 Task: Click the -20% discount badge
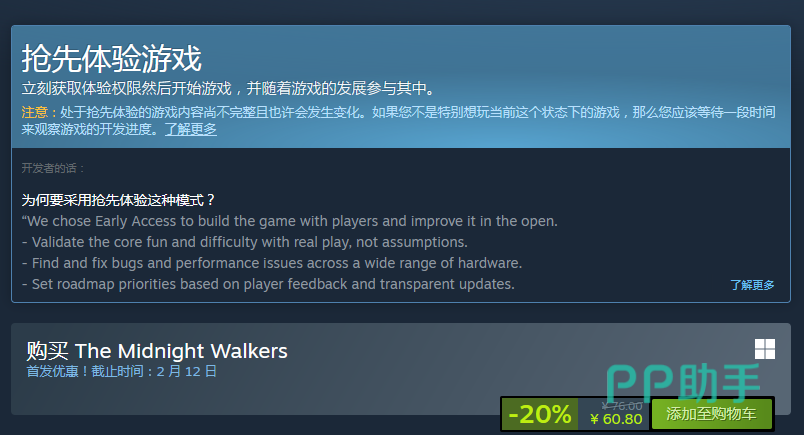(x=539, y=413)
